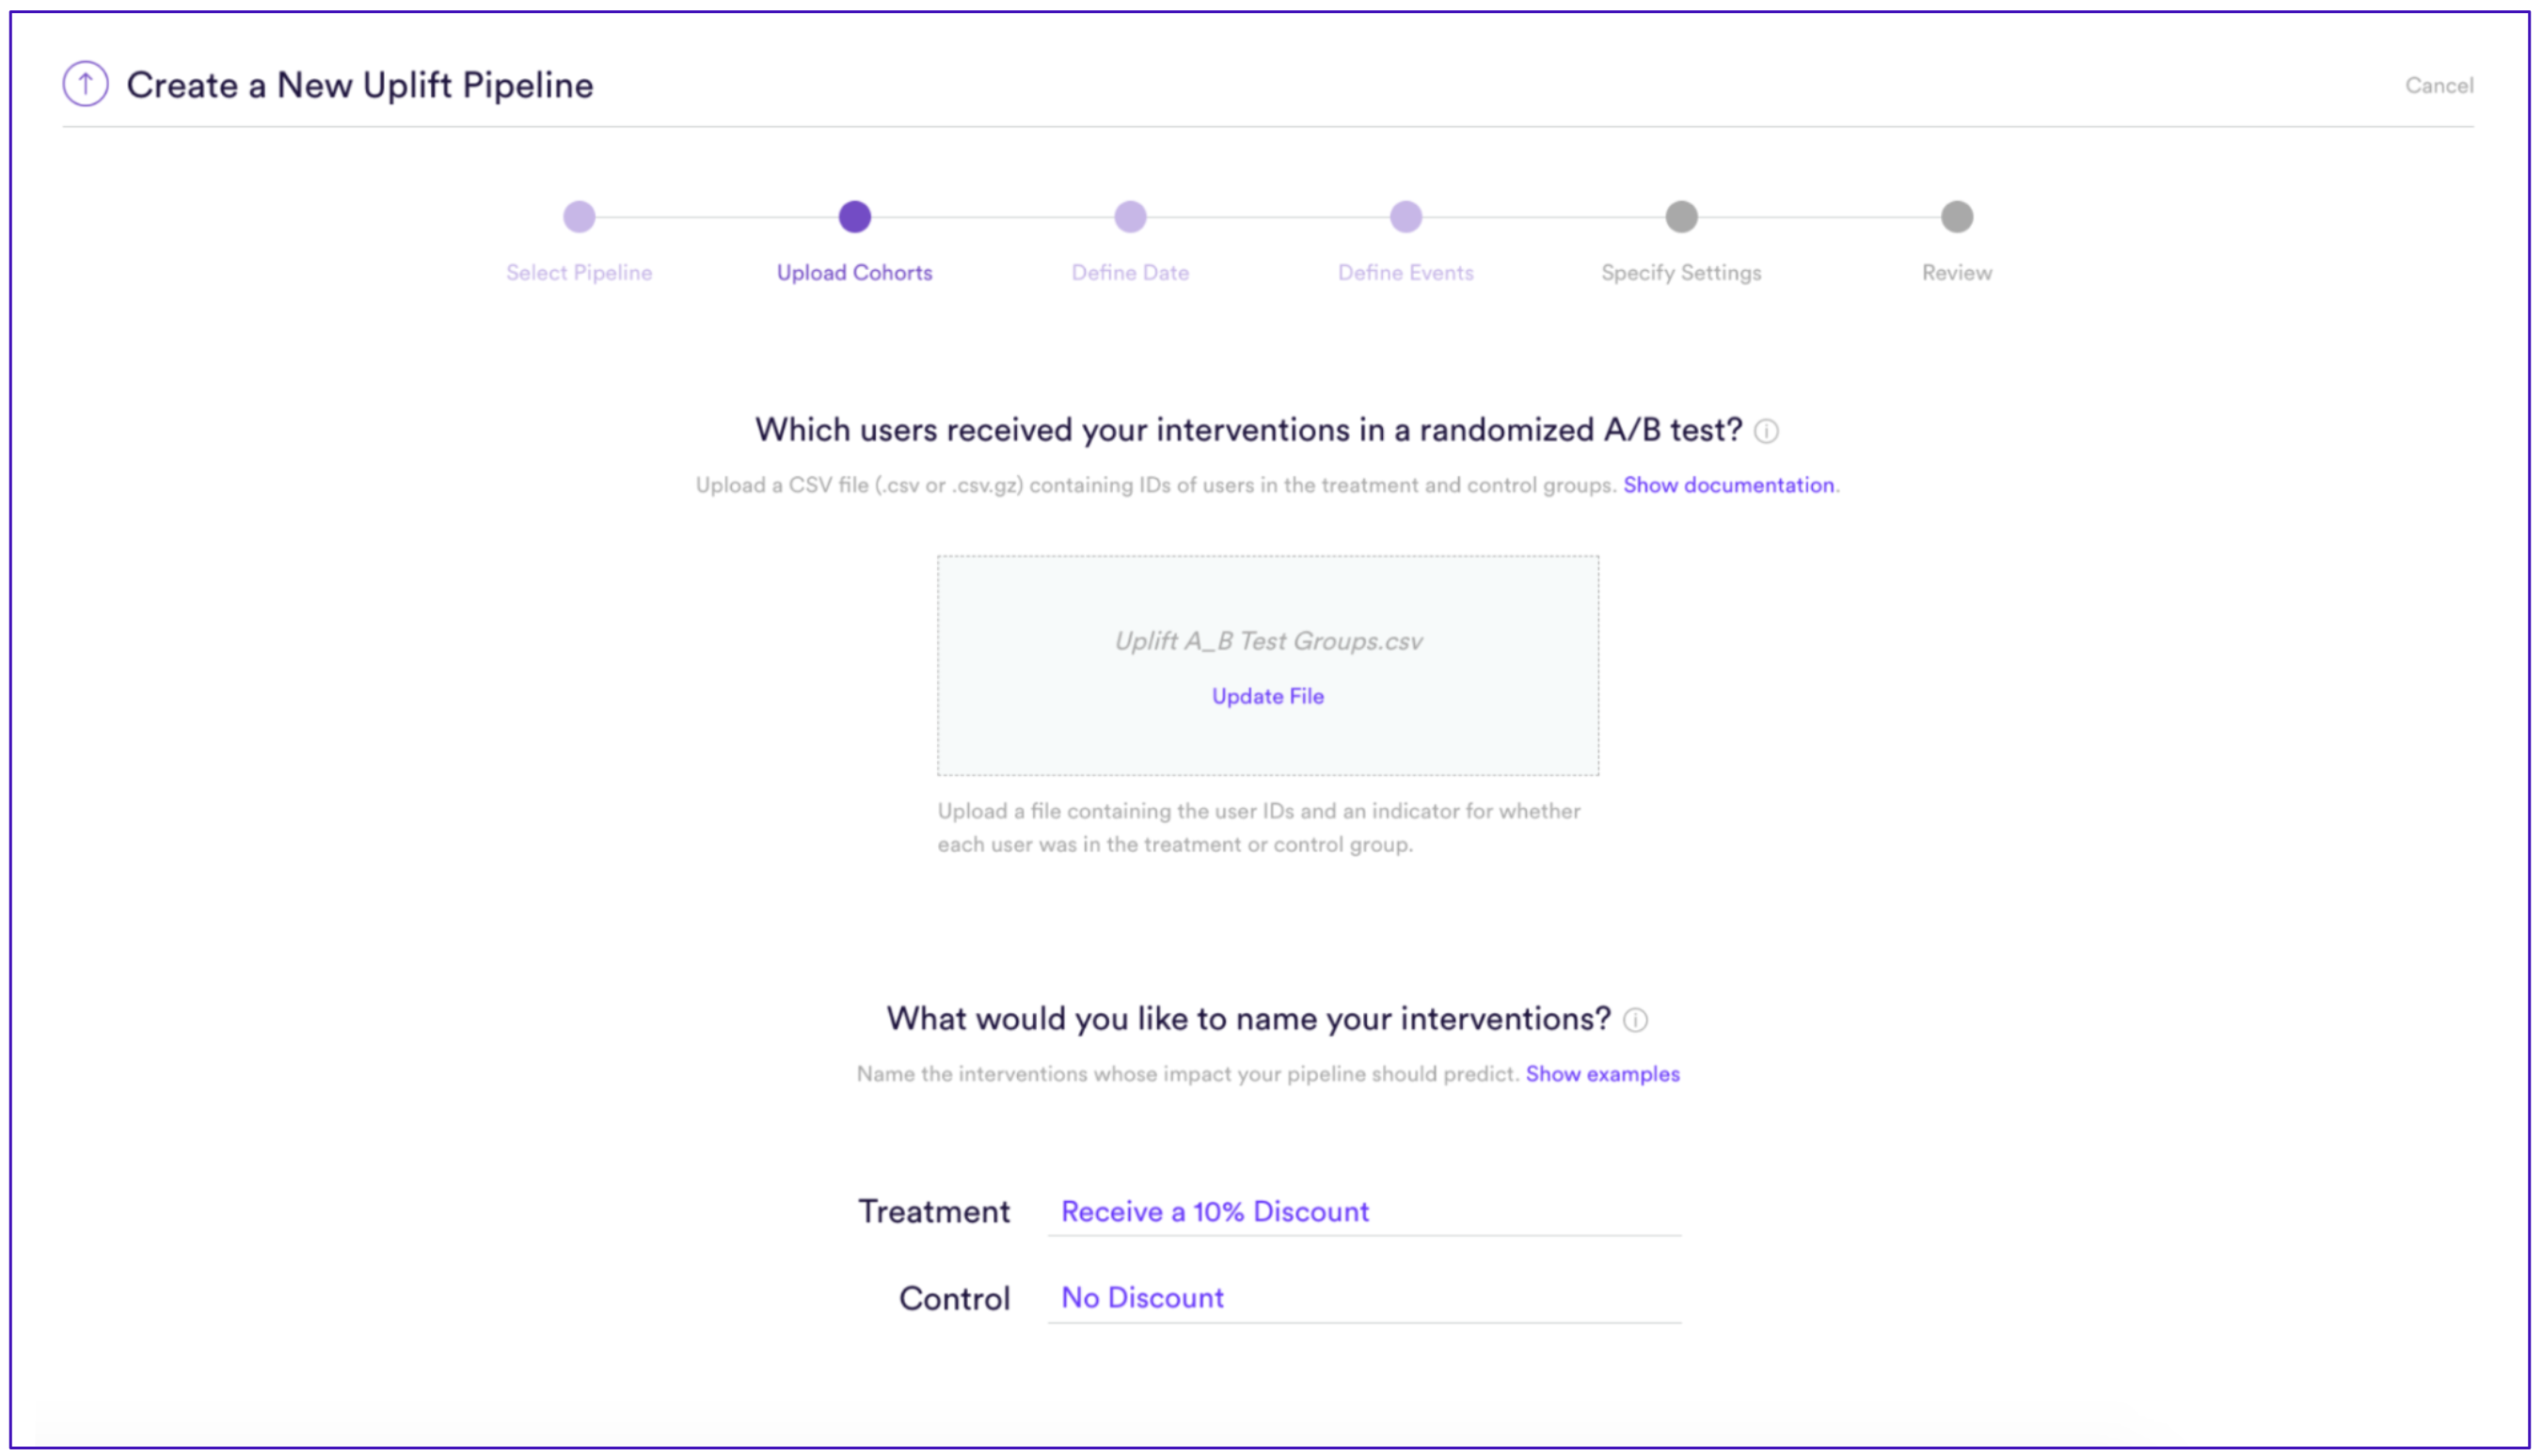
Task: Click the Upload Cohorts step circle
Action: (x=855, y=217)
